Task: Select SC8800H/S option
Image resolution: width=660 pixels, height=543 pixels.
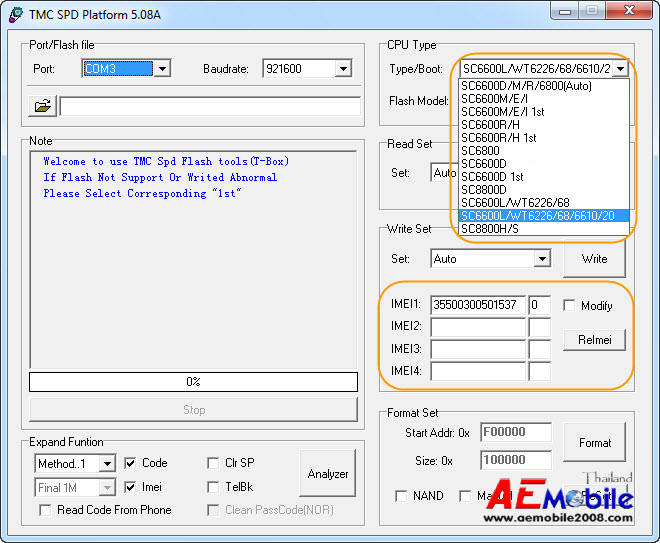Action: (x=544, y=229)
